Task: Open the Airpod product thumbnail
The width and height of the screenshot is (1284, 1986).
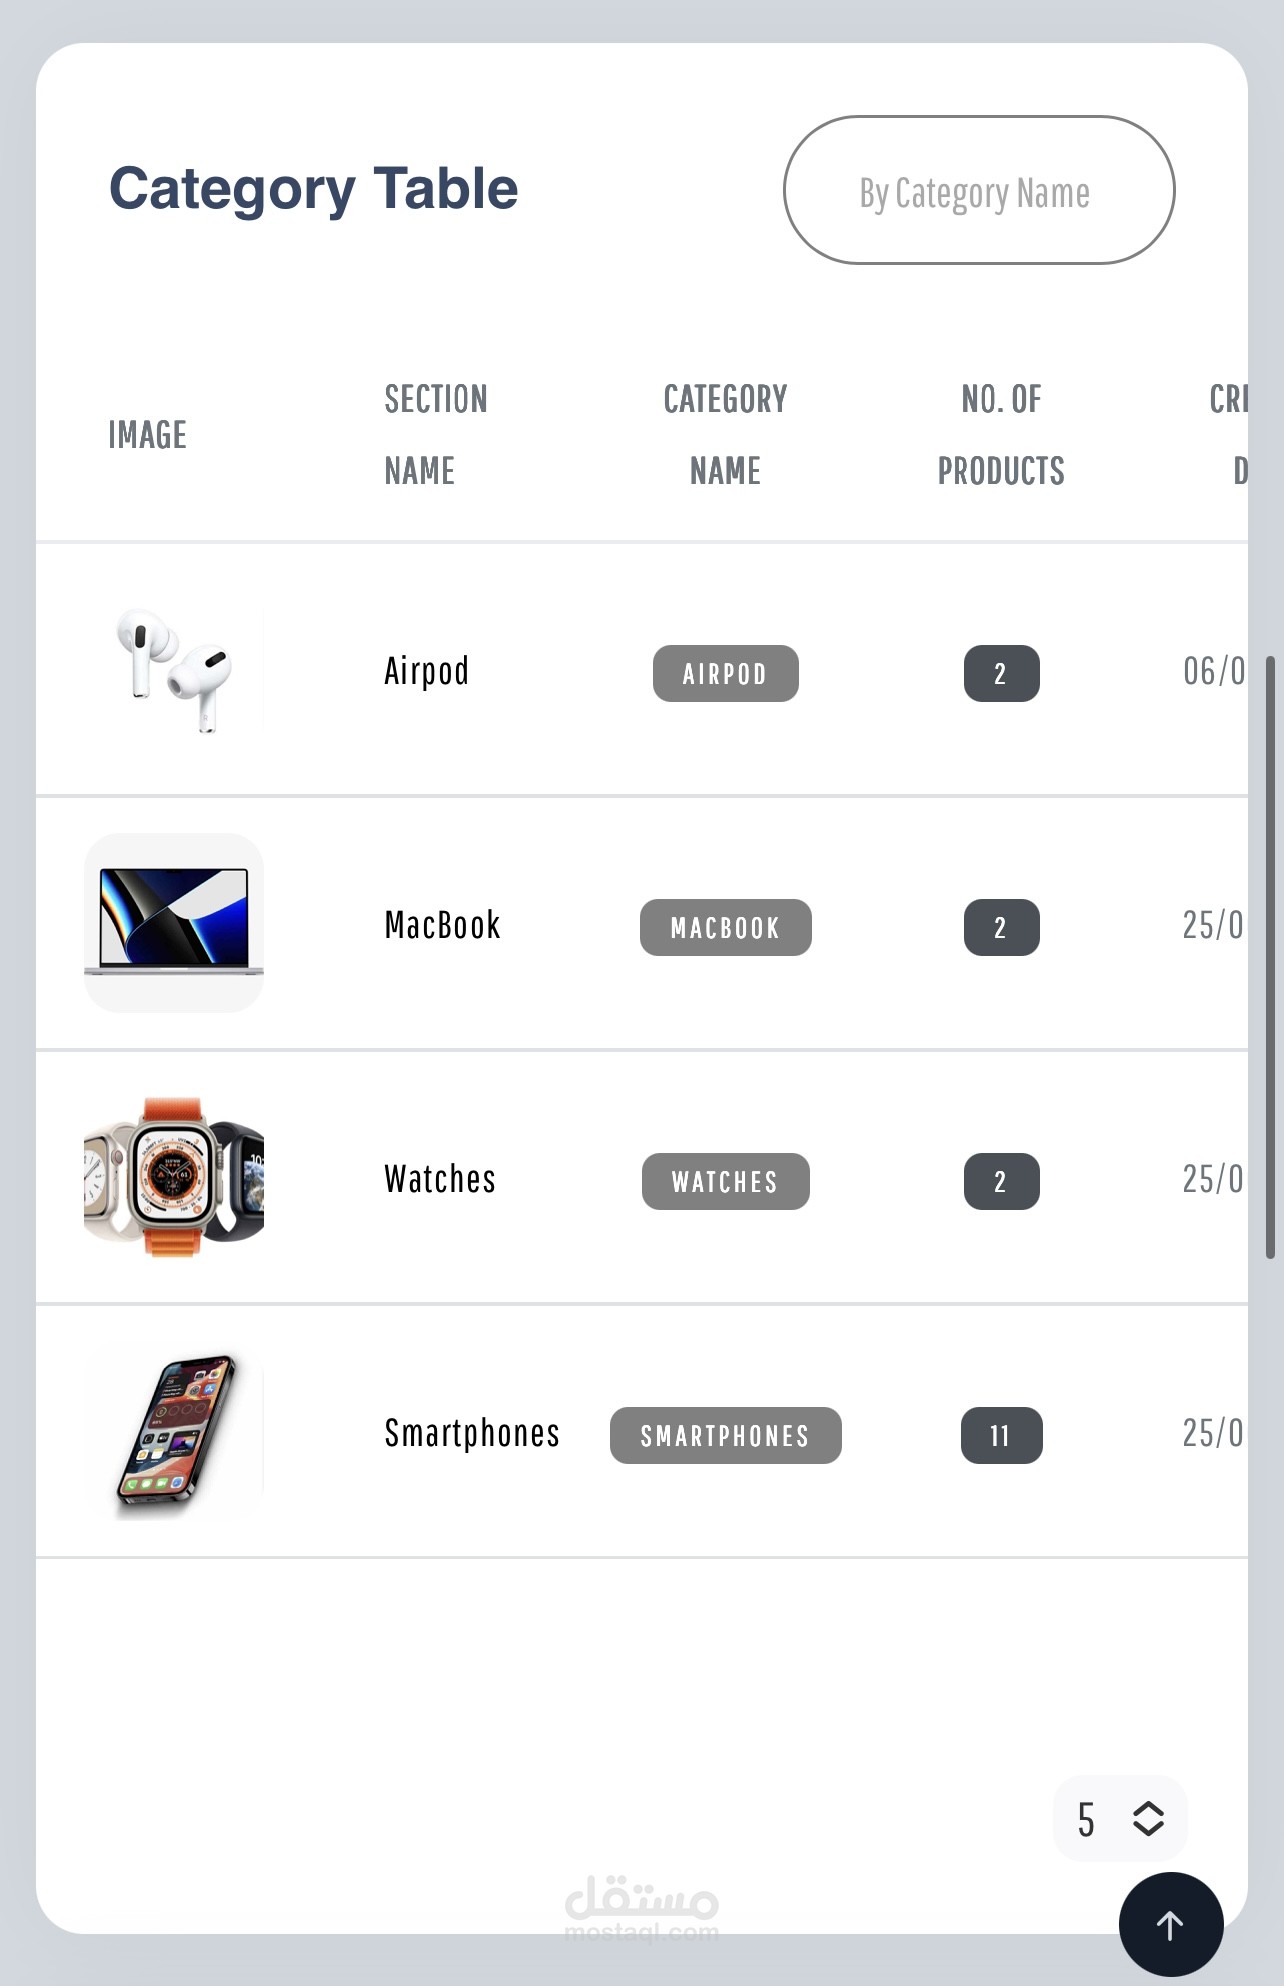Action: coord(174,670)
